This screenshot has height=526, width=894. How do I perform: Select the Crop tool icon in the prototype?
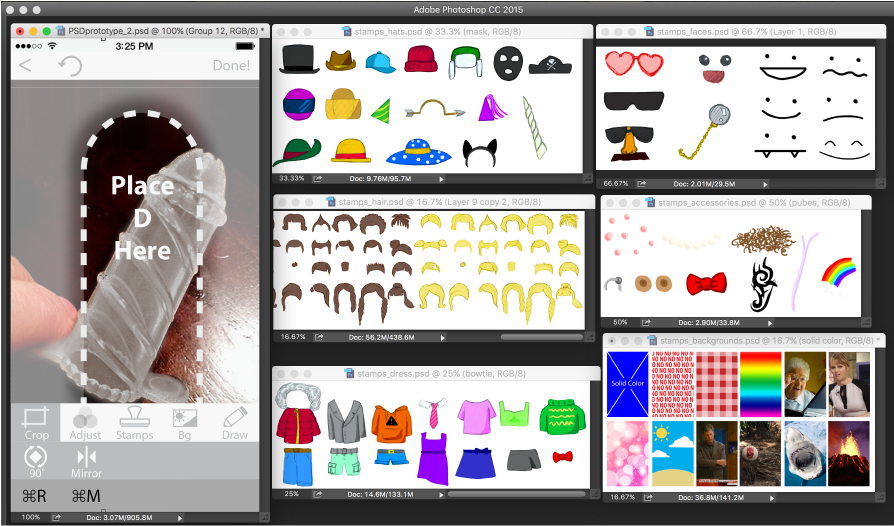pos(35,417)
